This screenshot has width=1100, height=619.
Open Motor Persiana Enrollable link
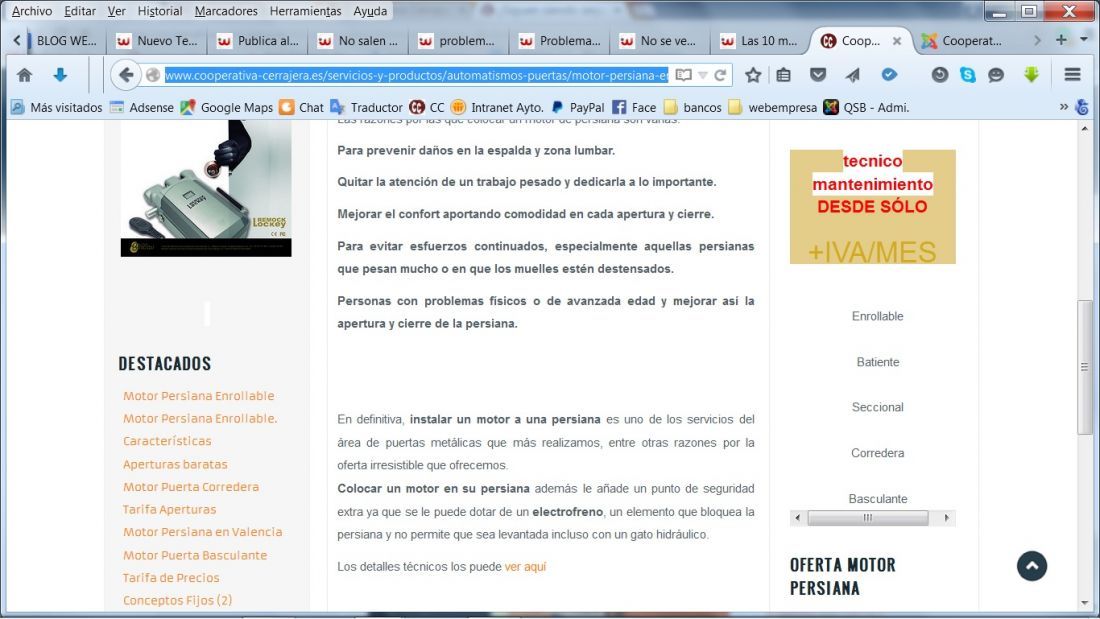point(199,396)
